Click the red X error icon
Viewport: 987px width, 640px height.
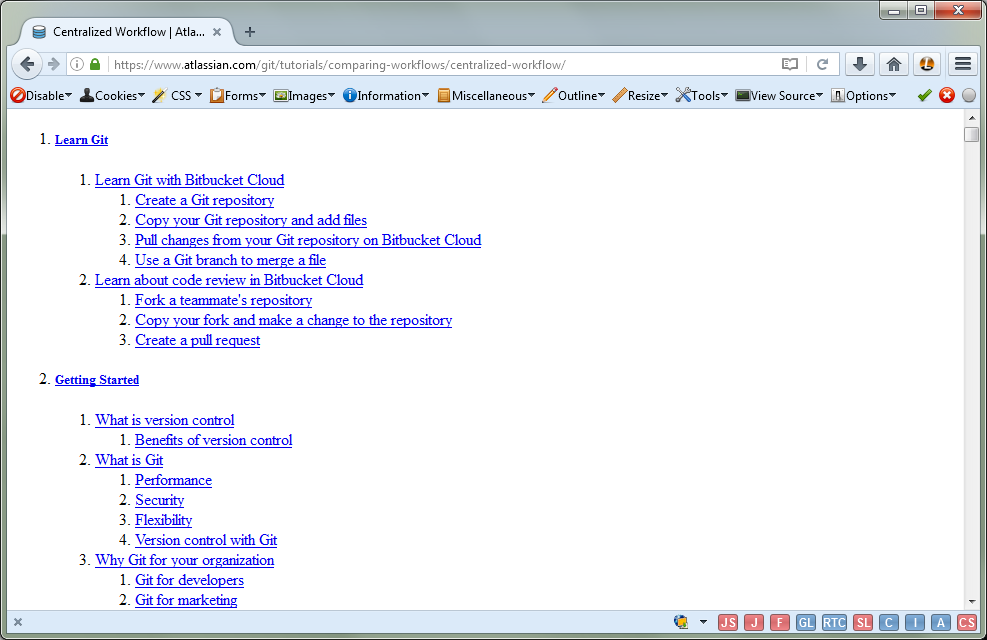point(947,96)
